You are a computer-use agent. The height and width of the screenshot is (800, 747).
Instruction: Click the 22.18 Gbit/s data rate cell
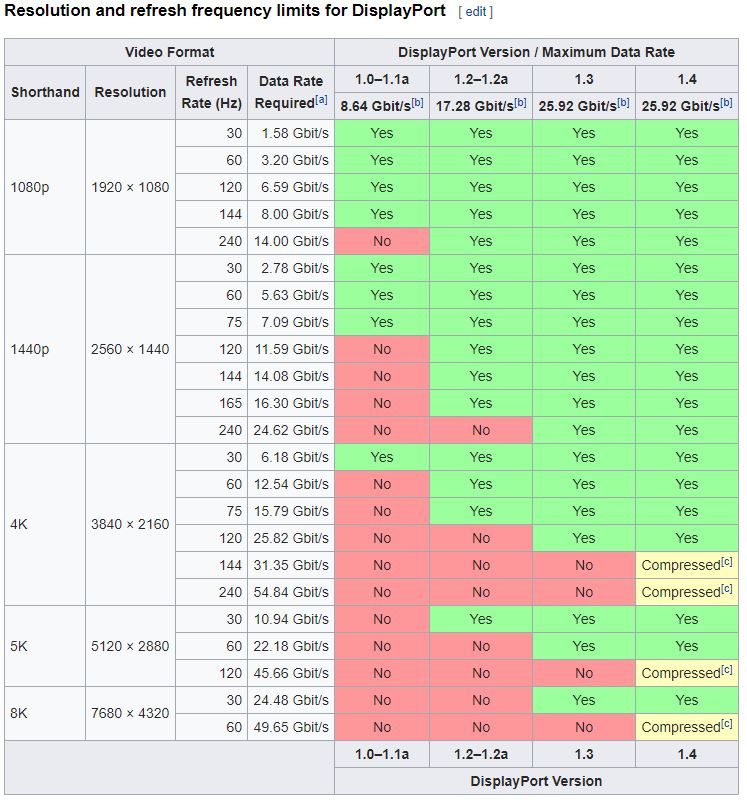pyautogui.click(x=291, y=646)
